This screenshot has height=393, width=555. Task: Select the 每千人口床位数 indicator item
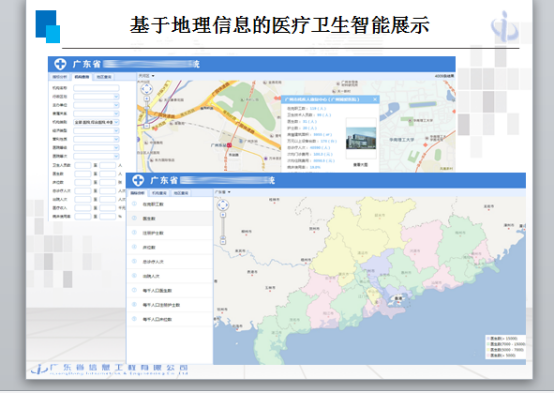pyautogui.click(x=170, y=319)
